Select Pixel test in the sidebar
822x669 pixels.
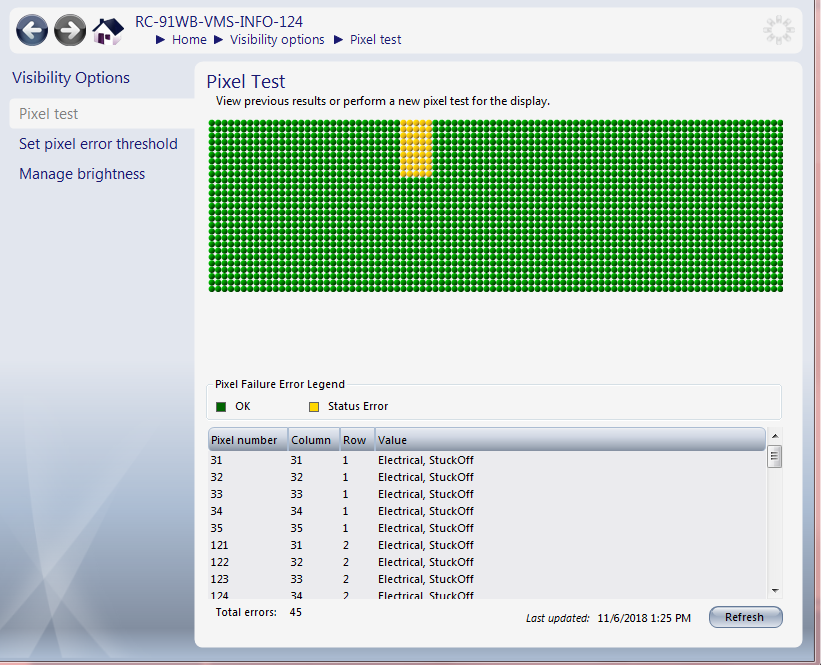tap(49, 114)
